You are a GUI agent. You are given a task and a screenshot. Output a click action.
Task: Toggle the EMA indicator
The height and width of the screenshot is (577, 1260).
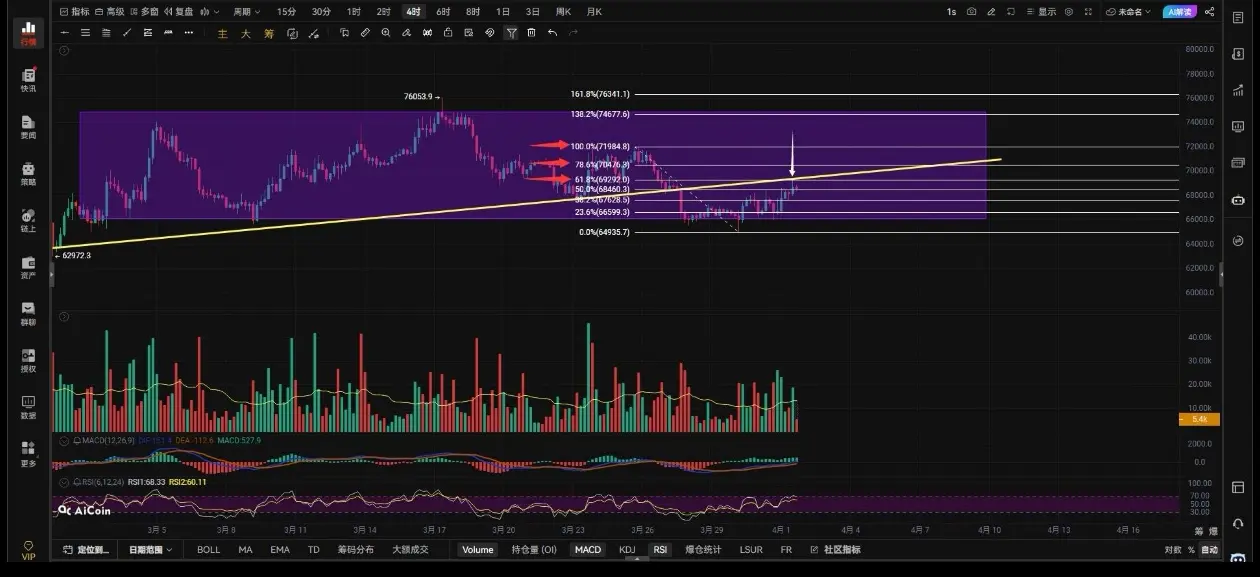279,549
